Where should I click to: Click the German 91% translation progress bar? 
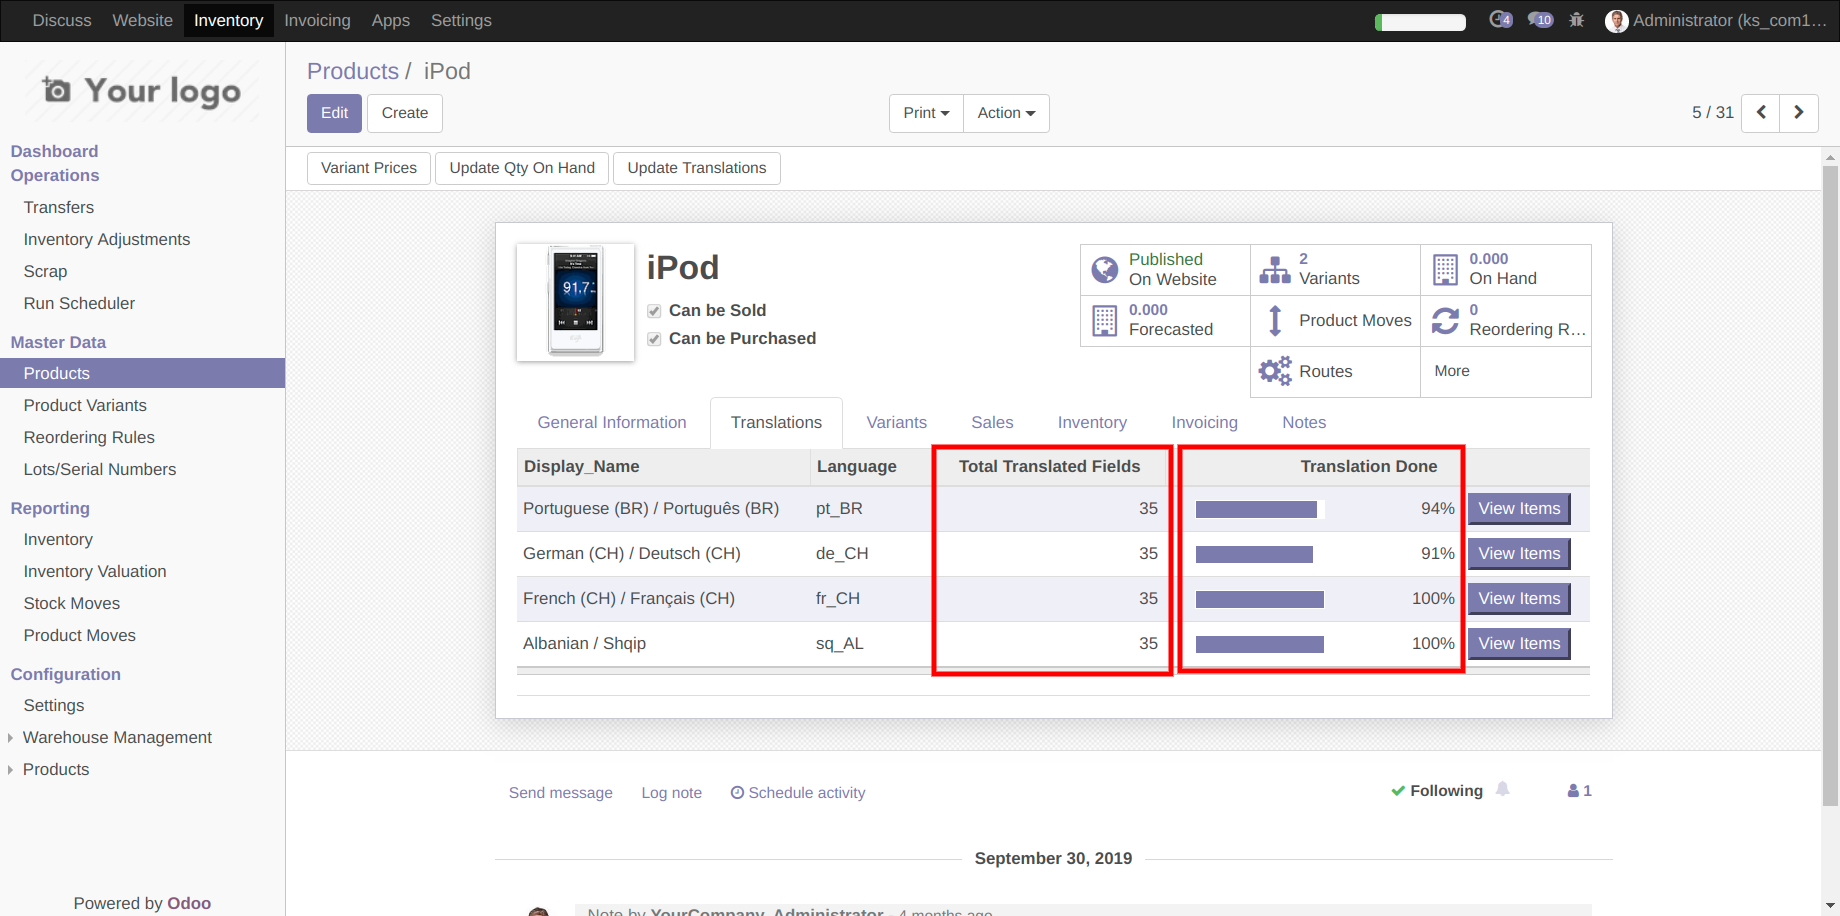coord(1260,555)
